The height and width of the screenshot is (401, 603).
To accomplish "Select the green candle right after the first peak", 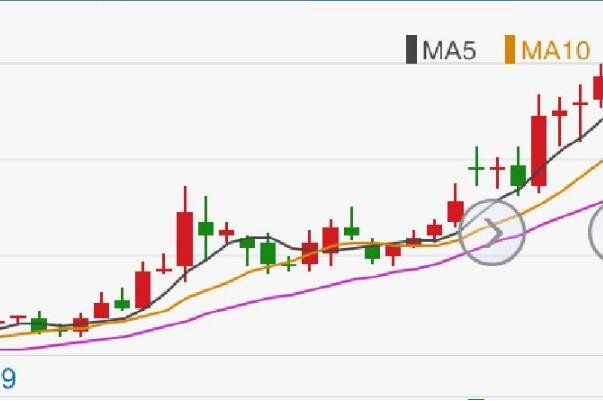I will (206, 228).
